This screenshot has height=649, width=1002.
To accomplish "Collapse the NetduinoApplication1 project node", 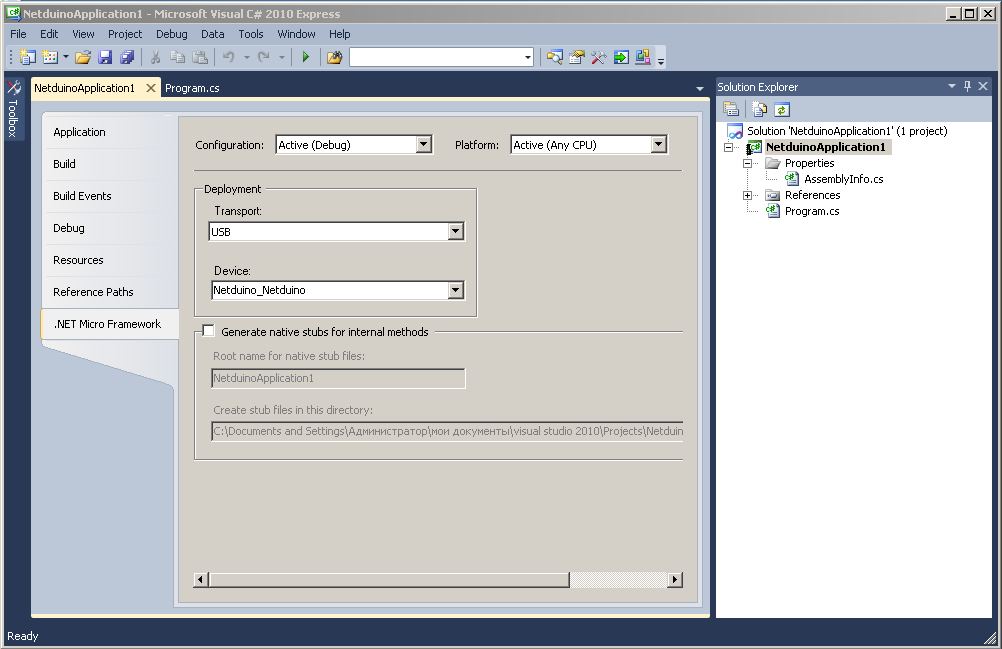I will pos(728,148).
